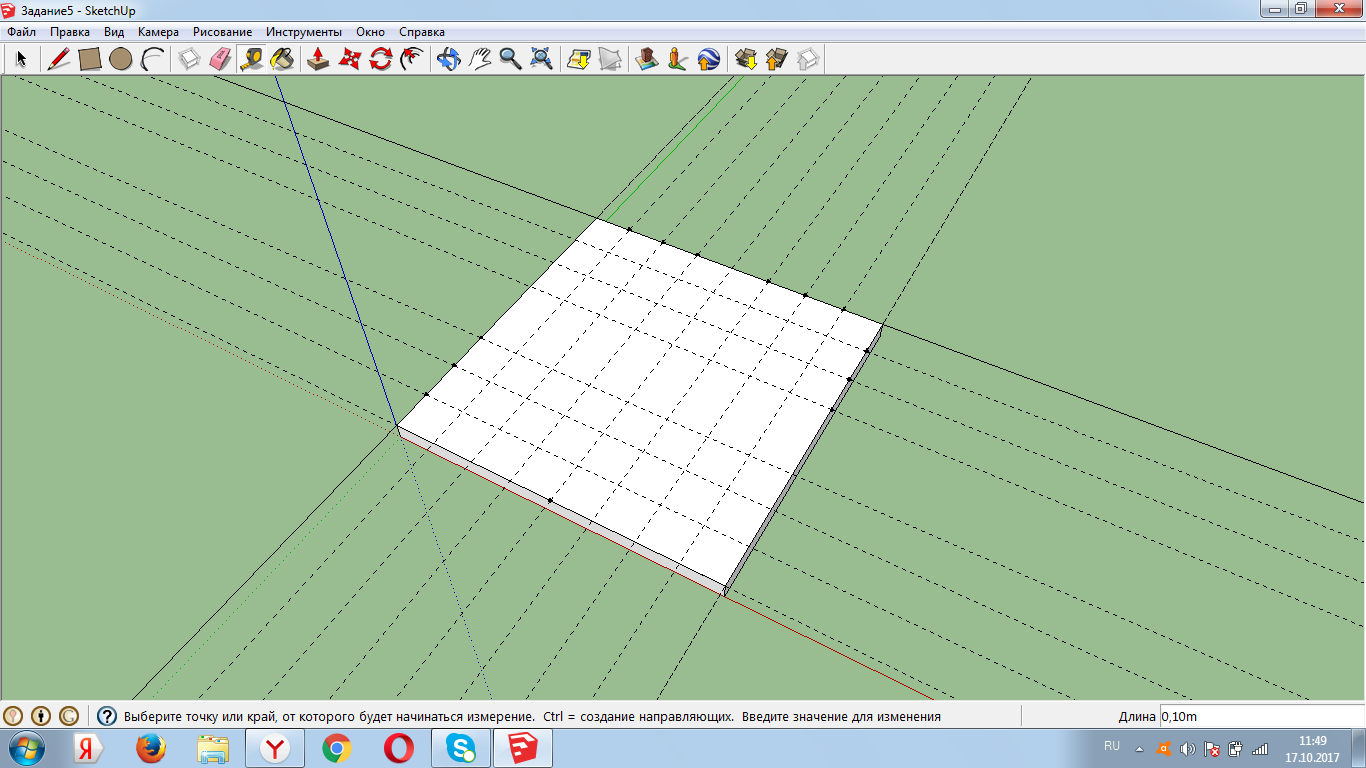Viewport: 1366px width, 768px height.
Task: Open the Instructor help question-mark icon
Action: point(107,716)
